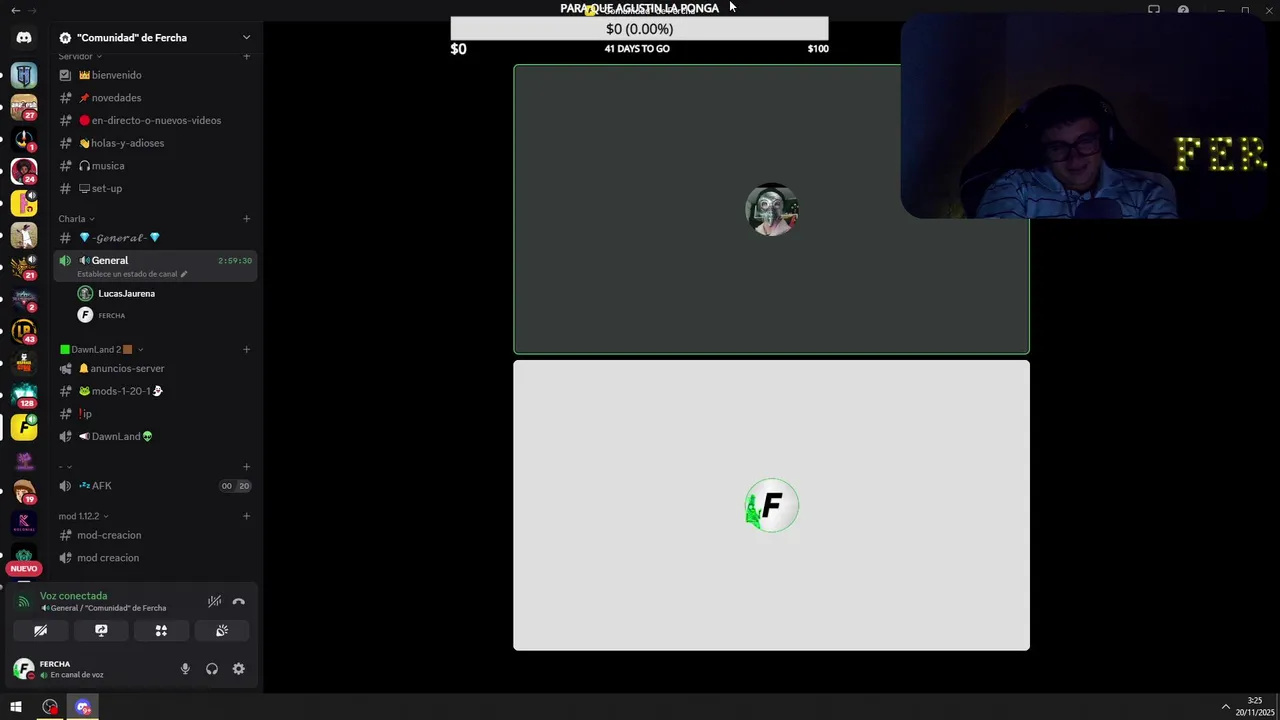
Task: Click the $0 (0.00%) donation progress bar
Action: click(x=639, y=29)
